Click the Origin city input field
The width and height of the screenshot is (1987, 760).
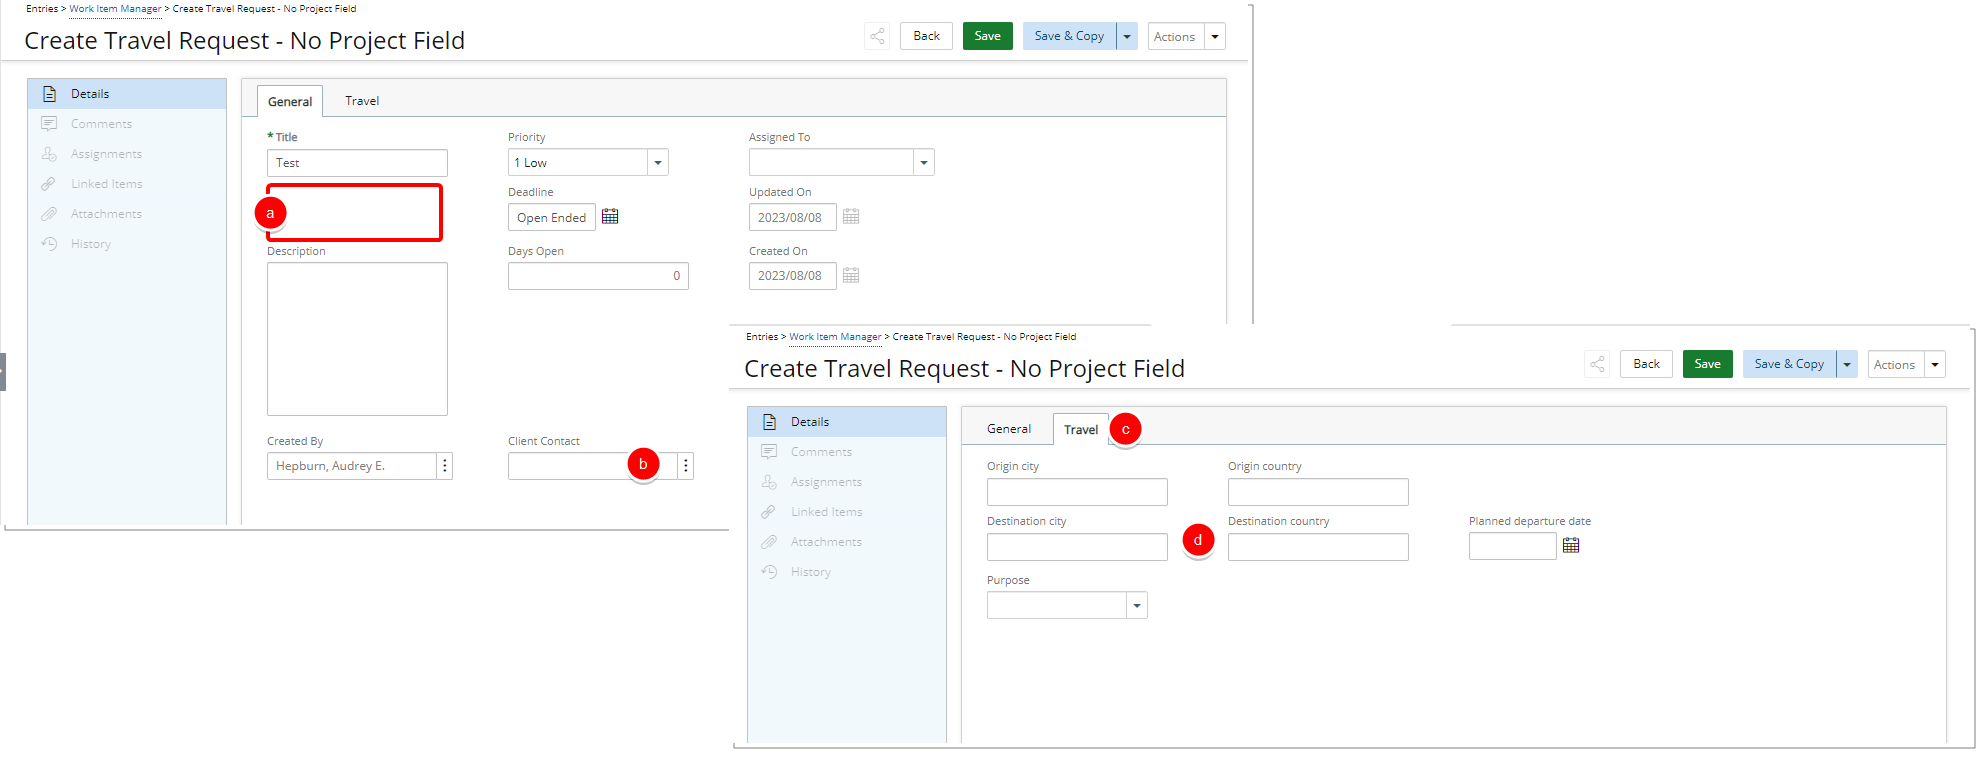[x=1076, y=492]
